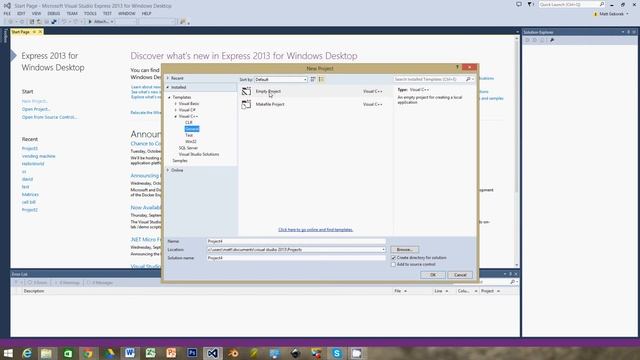Image resolution: width=640 pixels, height=360 pixels.
Task: Open Internet Explorer from the taskbar
Action: 27,353
